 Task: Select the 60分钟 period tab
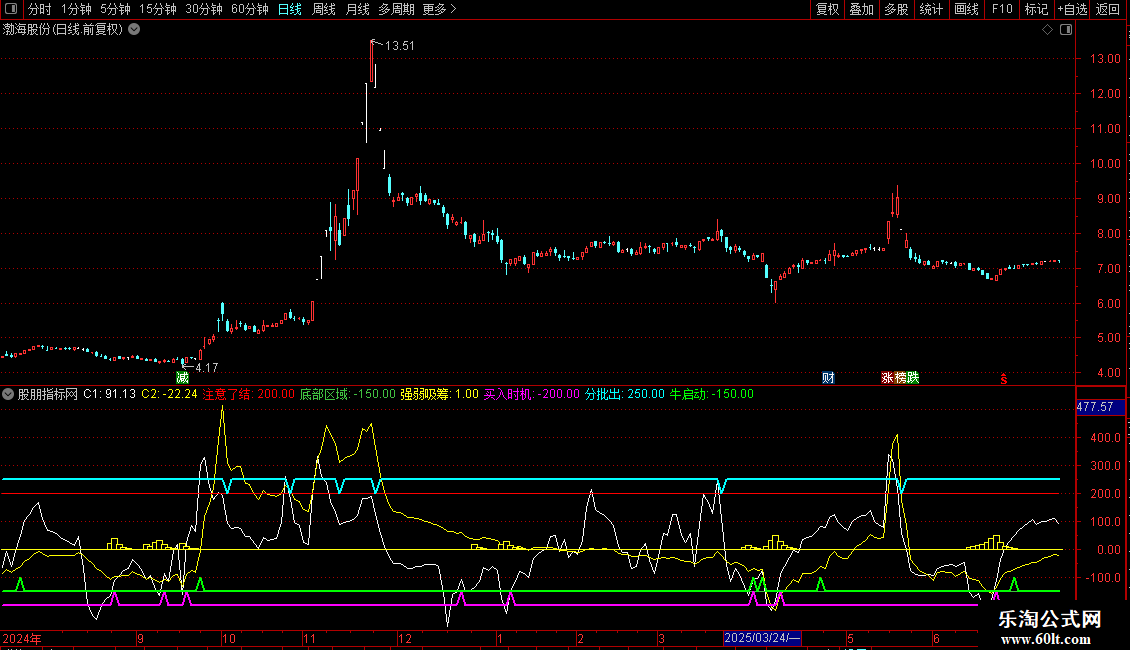pos(249,9)
